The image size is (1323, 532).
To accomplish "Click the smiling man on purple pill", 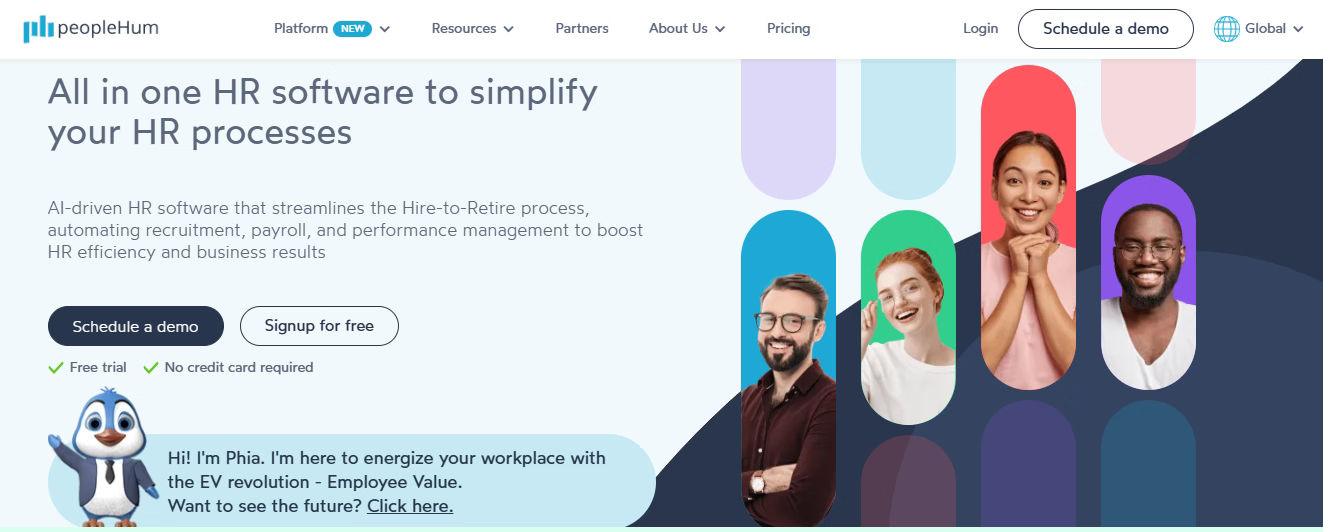I will coord(1148,282).
